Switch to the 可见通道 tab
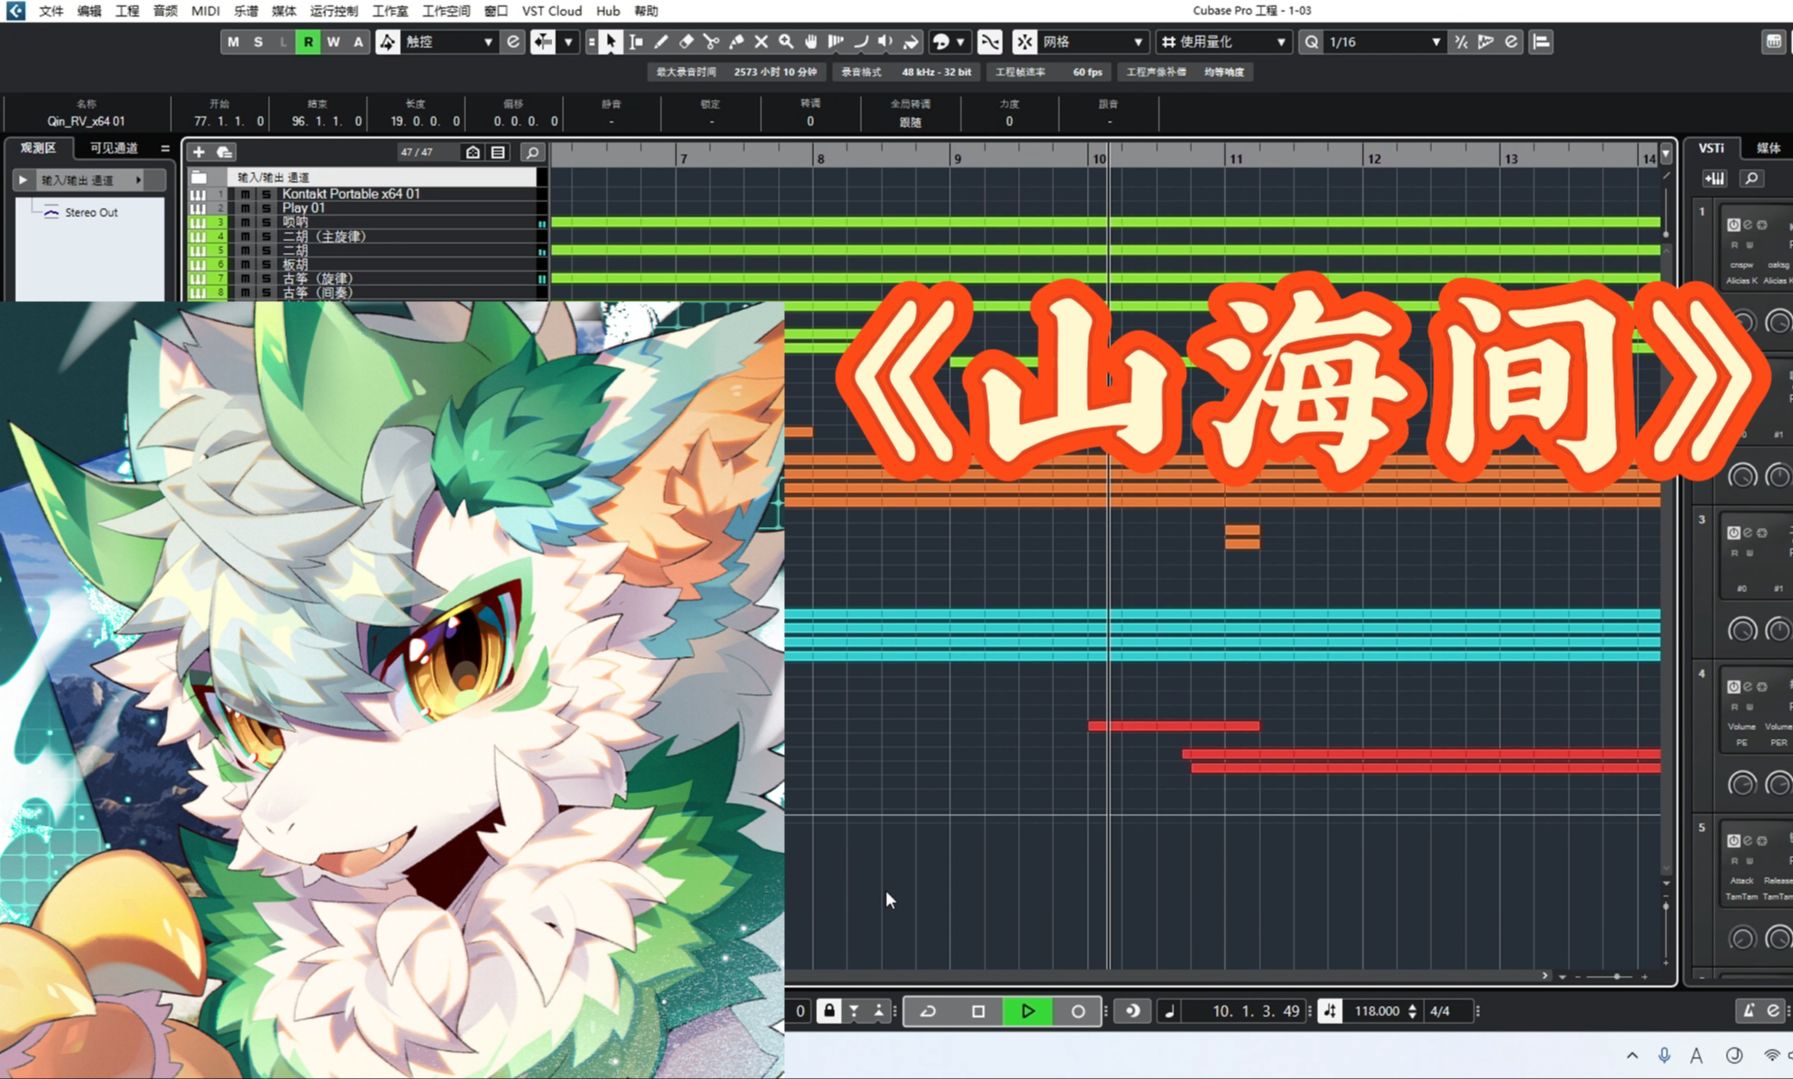 [x=114, y=148]
